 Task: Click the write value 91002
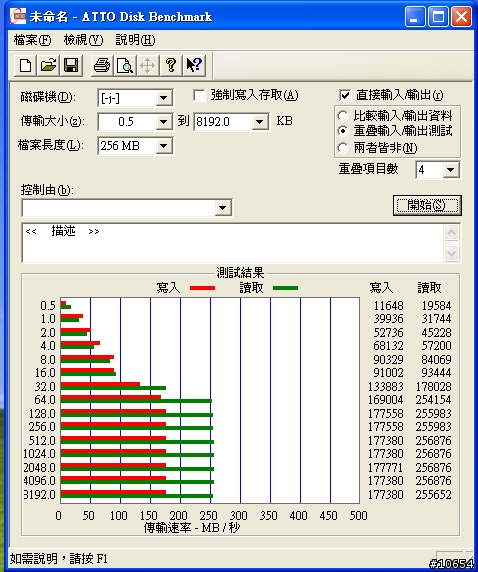tap(389, 373)
